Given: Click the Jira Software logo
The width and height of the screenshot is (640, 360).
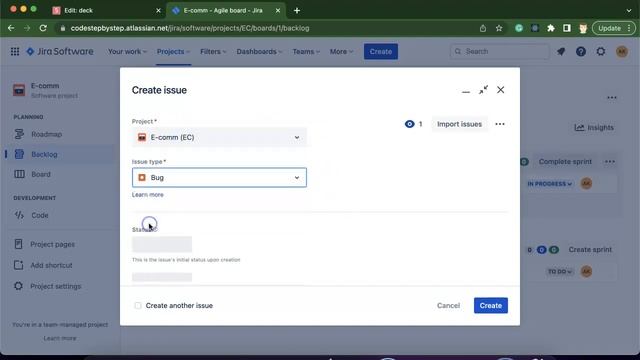Looking at the screenshot, I should pyautogui.click(x=60, y=51).
